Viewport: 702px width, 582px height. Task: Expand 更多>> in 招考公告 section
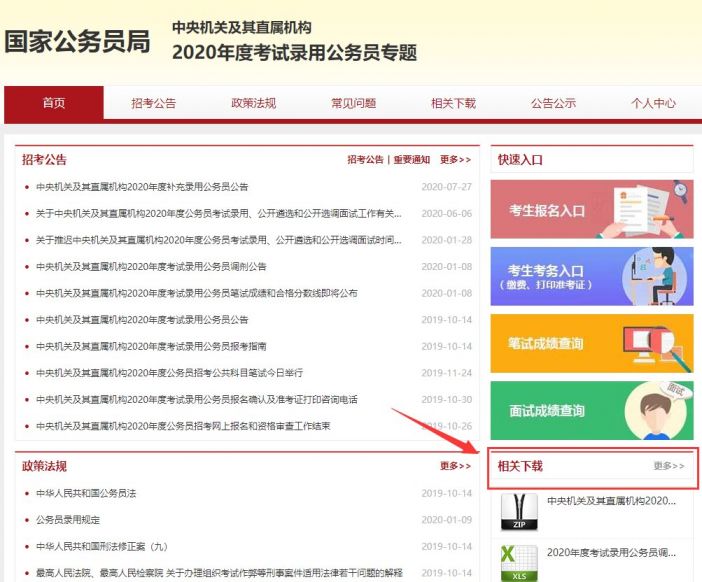coord(455,160)
